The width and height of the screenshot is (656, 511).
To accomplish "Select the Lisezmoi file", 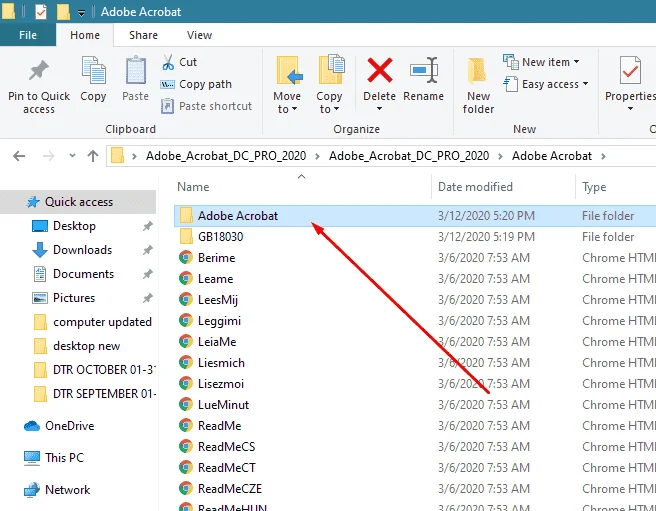I will tap(221, 384).
